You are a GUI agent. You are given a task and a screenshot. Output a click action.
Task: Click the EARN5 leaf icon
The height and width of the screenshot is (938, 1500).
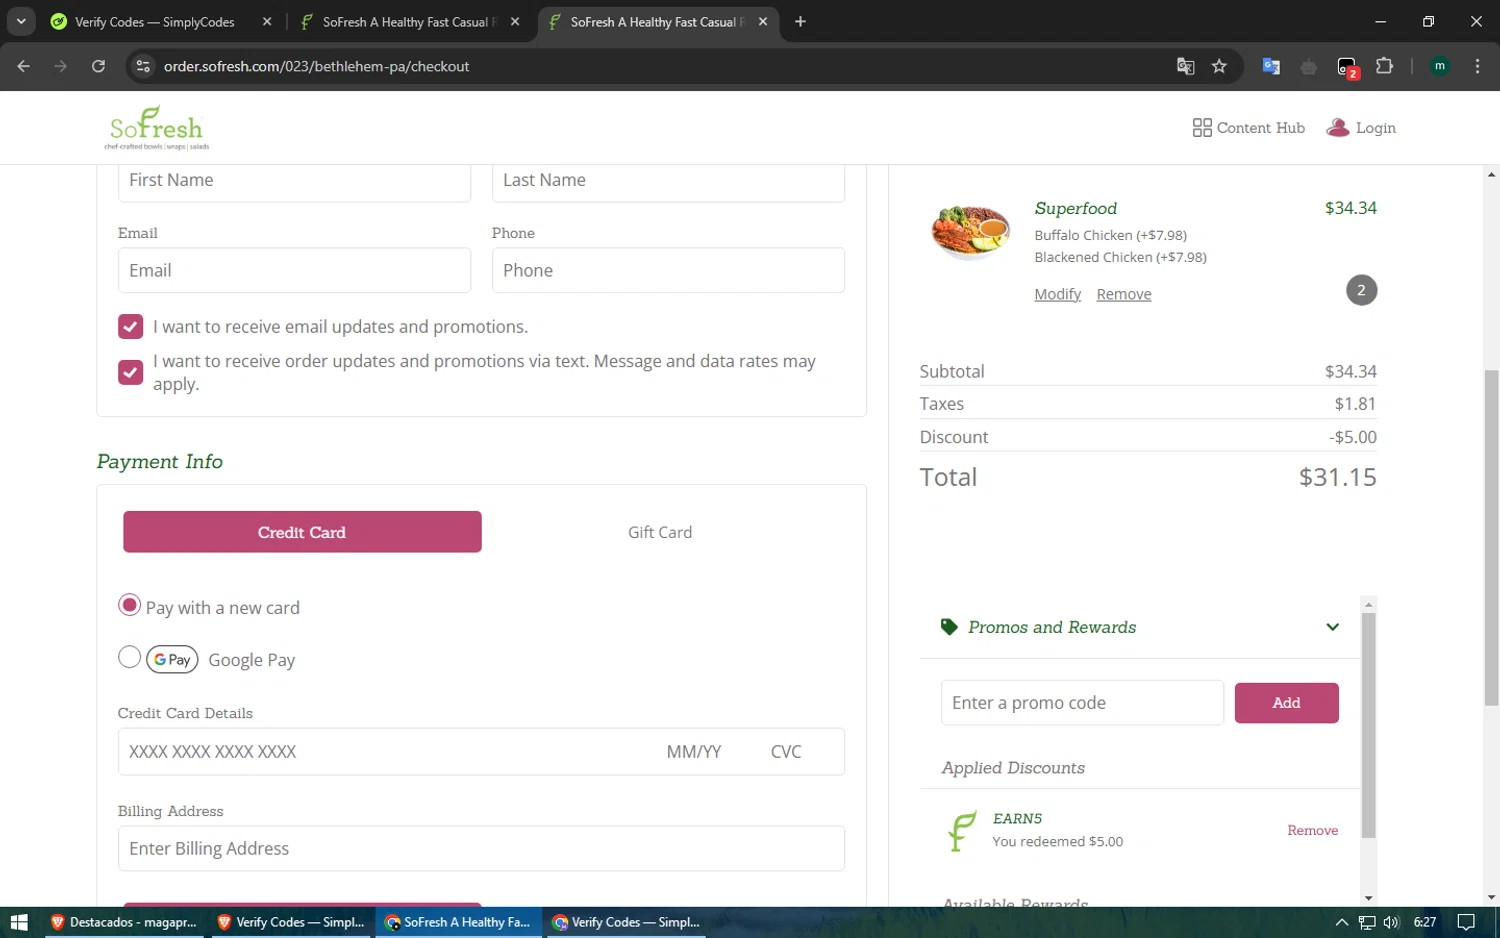[x=961, y=830]
